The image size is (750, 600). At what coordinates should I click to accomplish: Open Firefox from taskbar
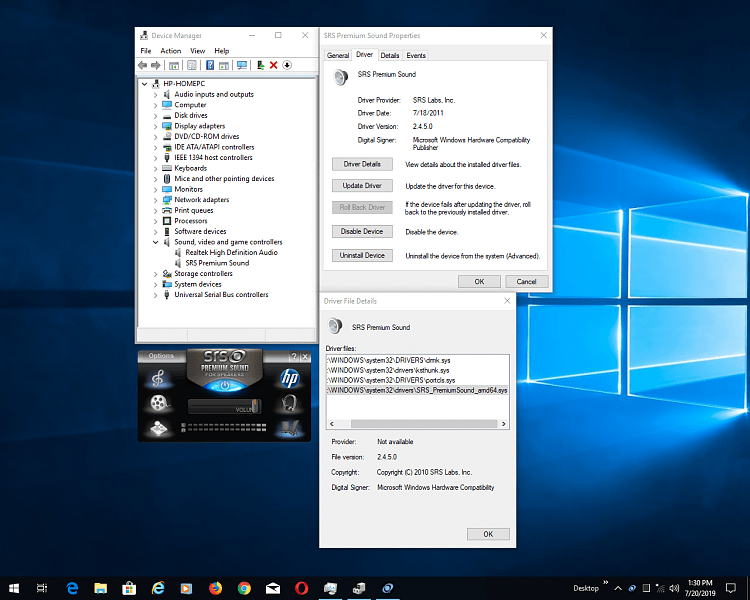pos(215,588)
